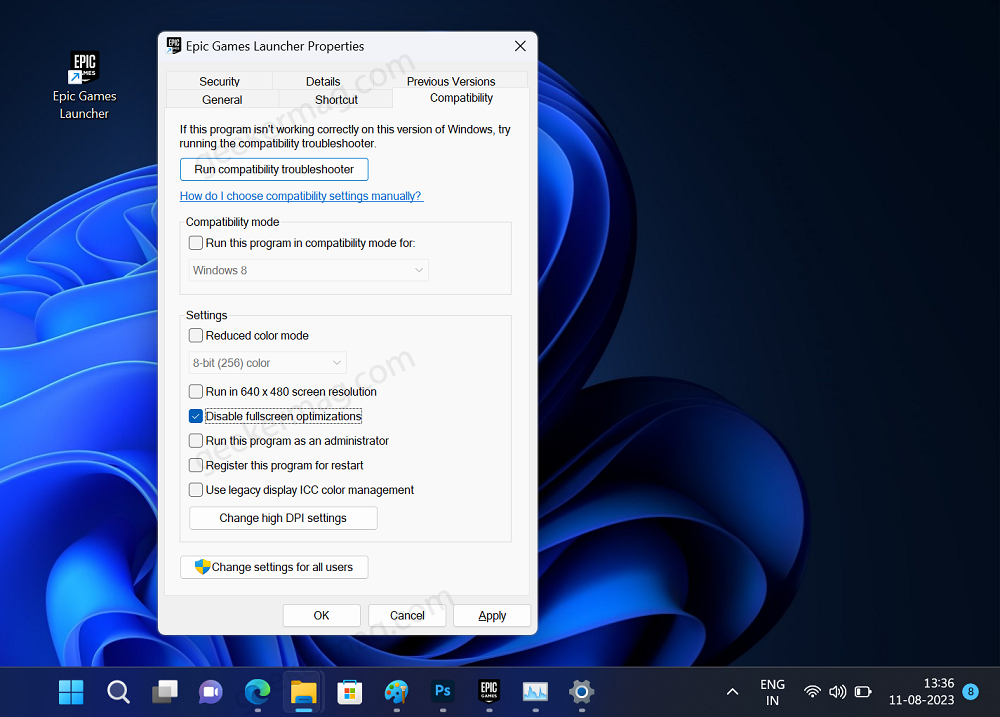Screen dimensions: 1000x717
Task: Apply the compatibility changes
Action: [x=492, y=616]
